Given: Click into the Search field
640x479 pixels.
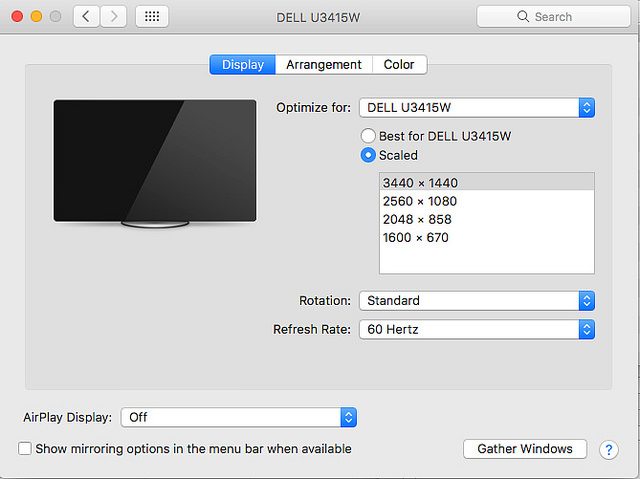Looking at the screenshot, I should tap(553, 16).
